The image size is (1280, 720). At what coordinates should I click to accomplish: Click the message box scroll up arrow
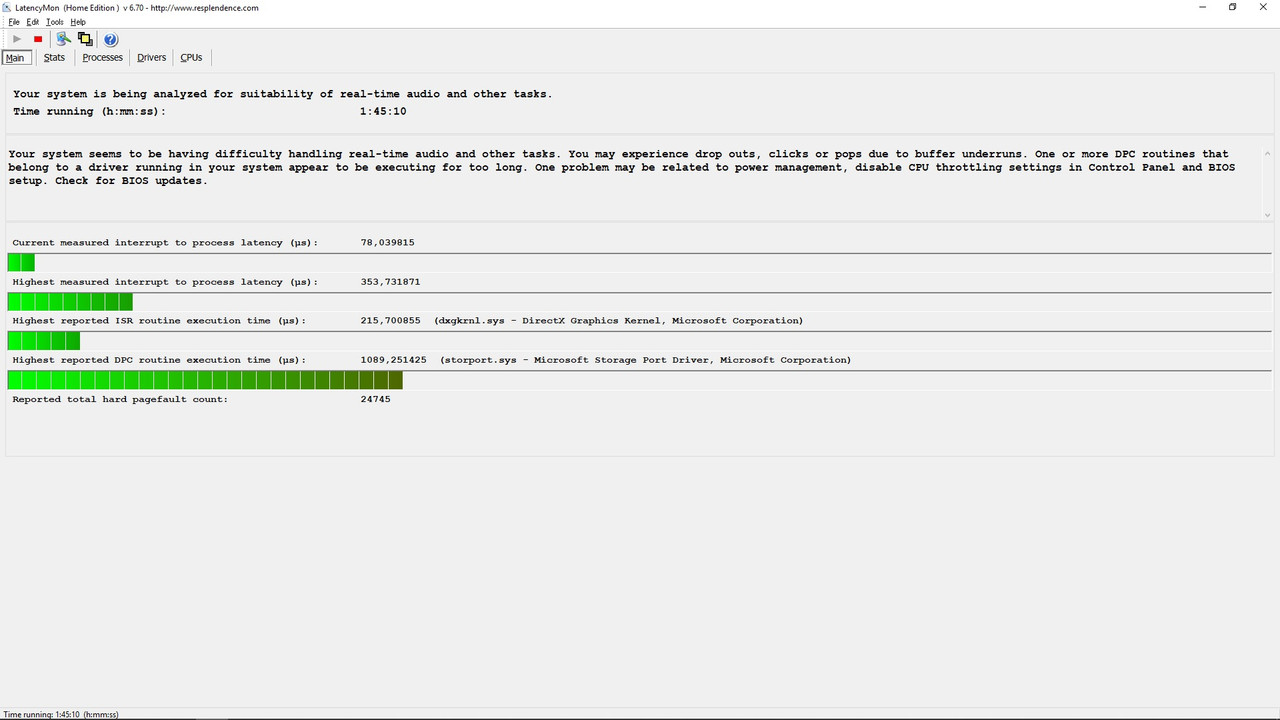[x=1267, y=154]
